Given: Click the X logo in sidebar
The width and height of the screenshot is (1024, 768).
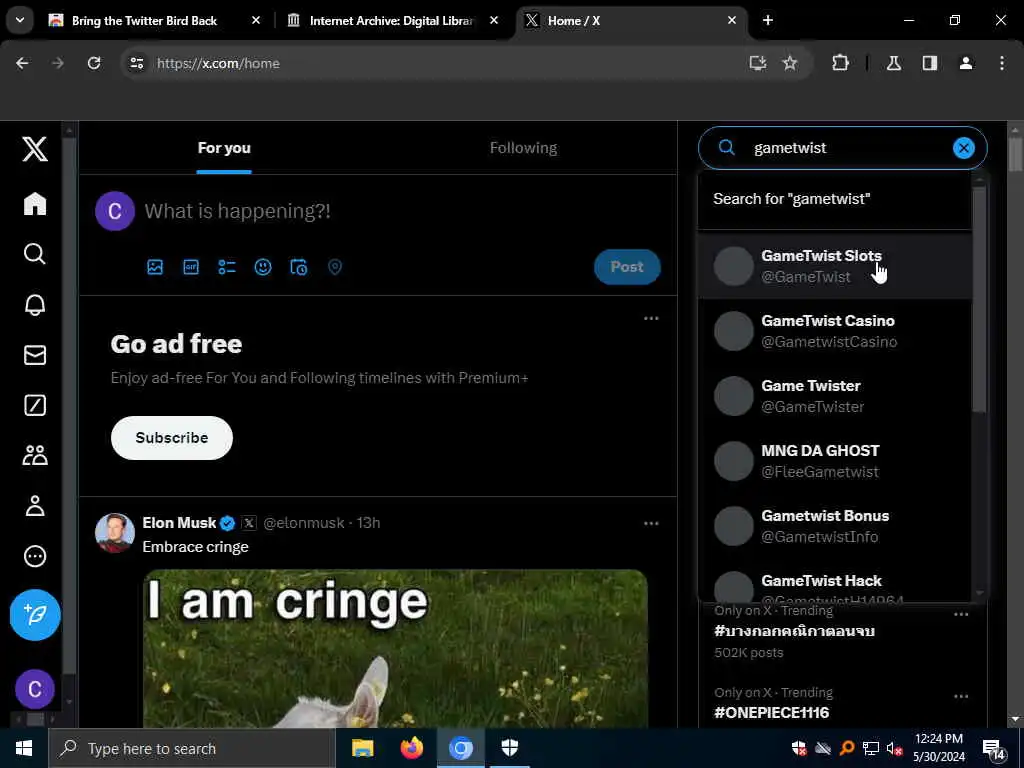Looking at the screenshot, I should [x=35, y=149].
